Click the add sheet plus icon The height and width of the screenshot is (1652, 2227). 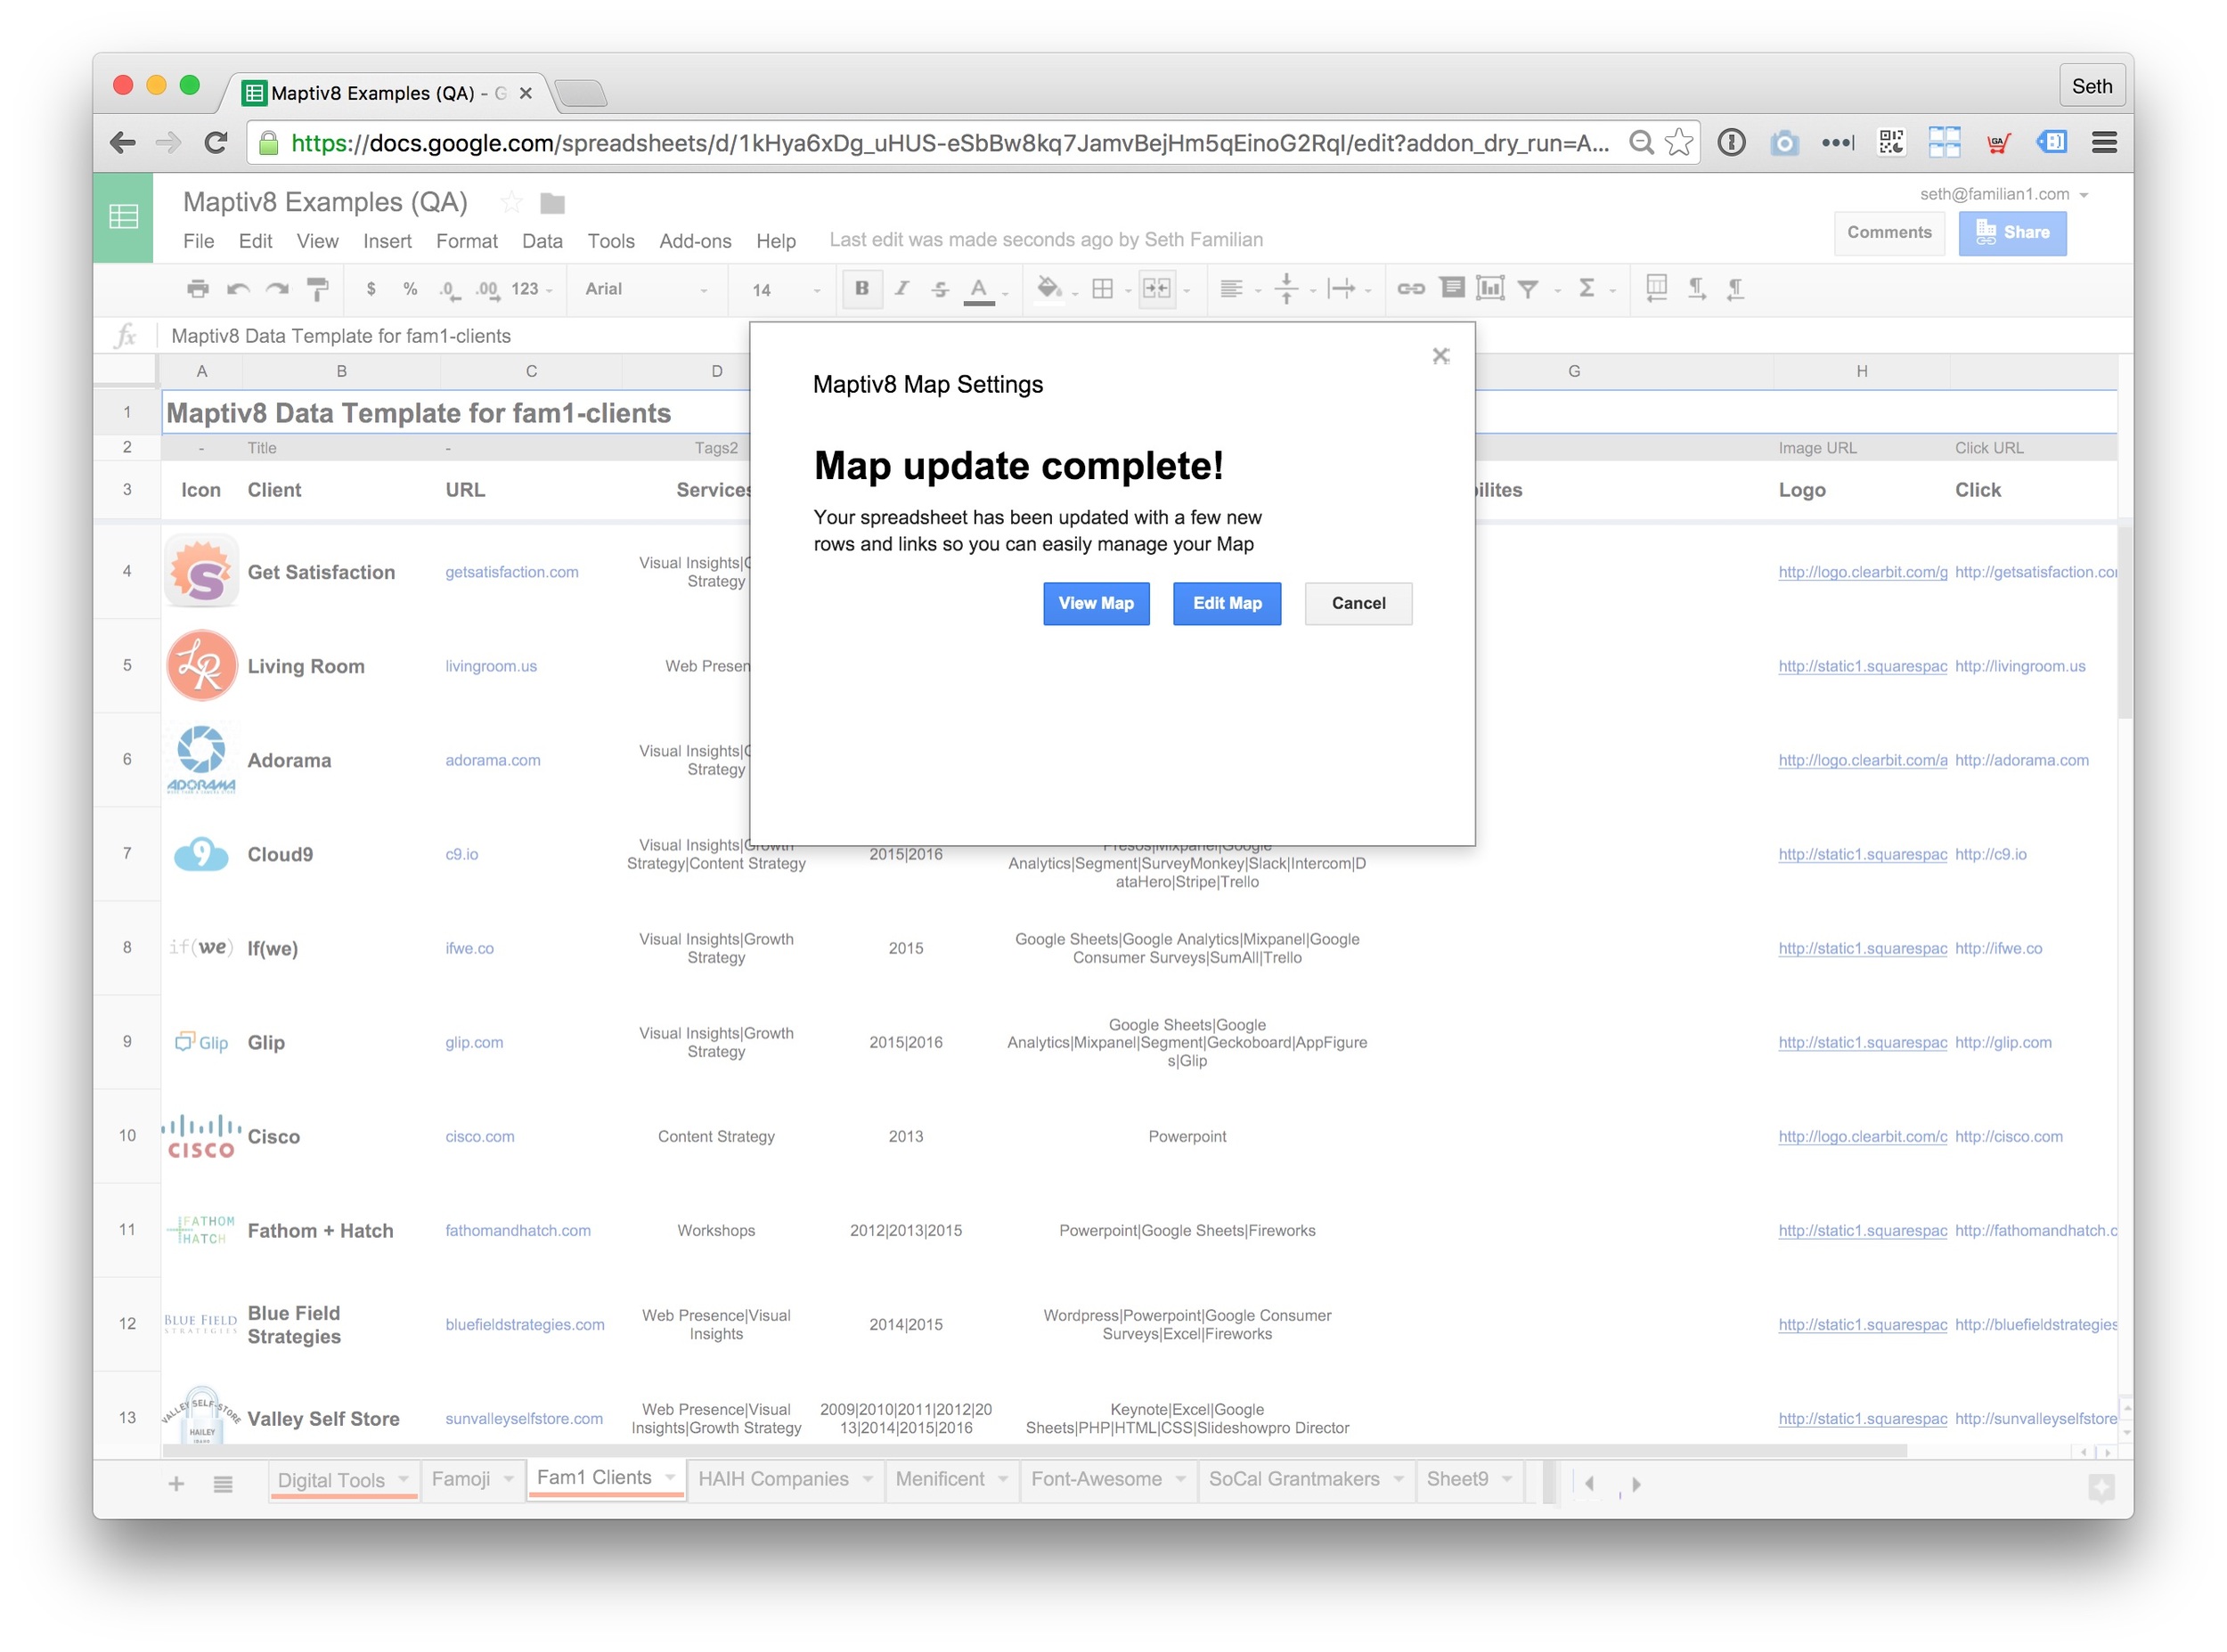(x=176, y=1484)
